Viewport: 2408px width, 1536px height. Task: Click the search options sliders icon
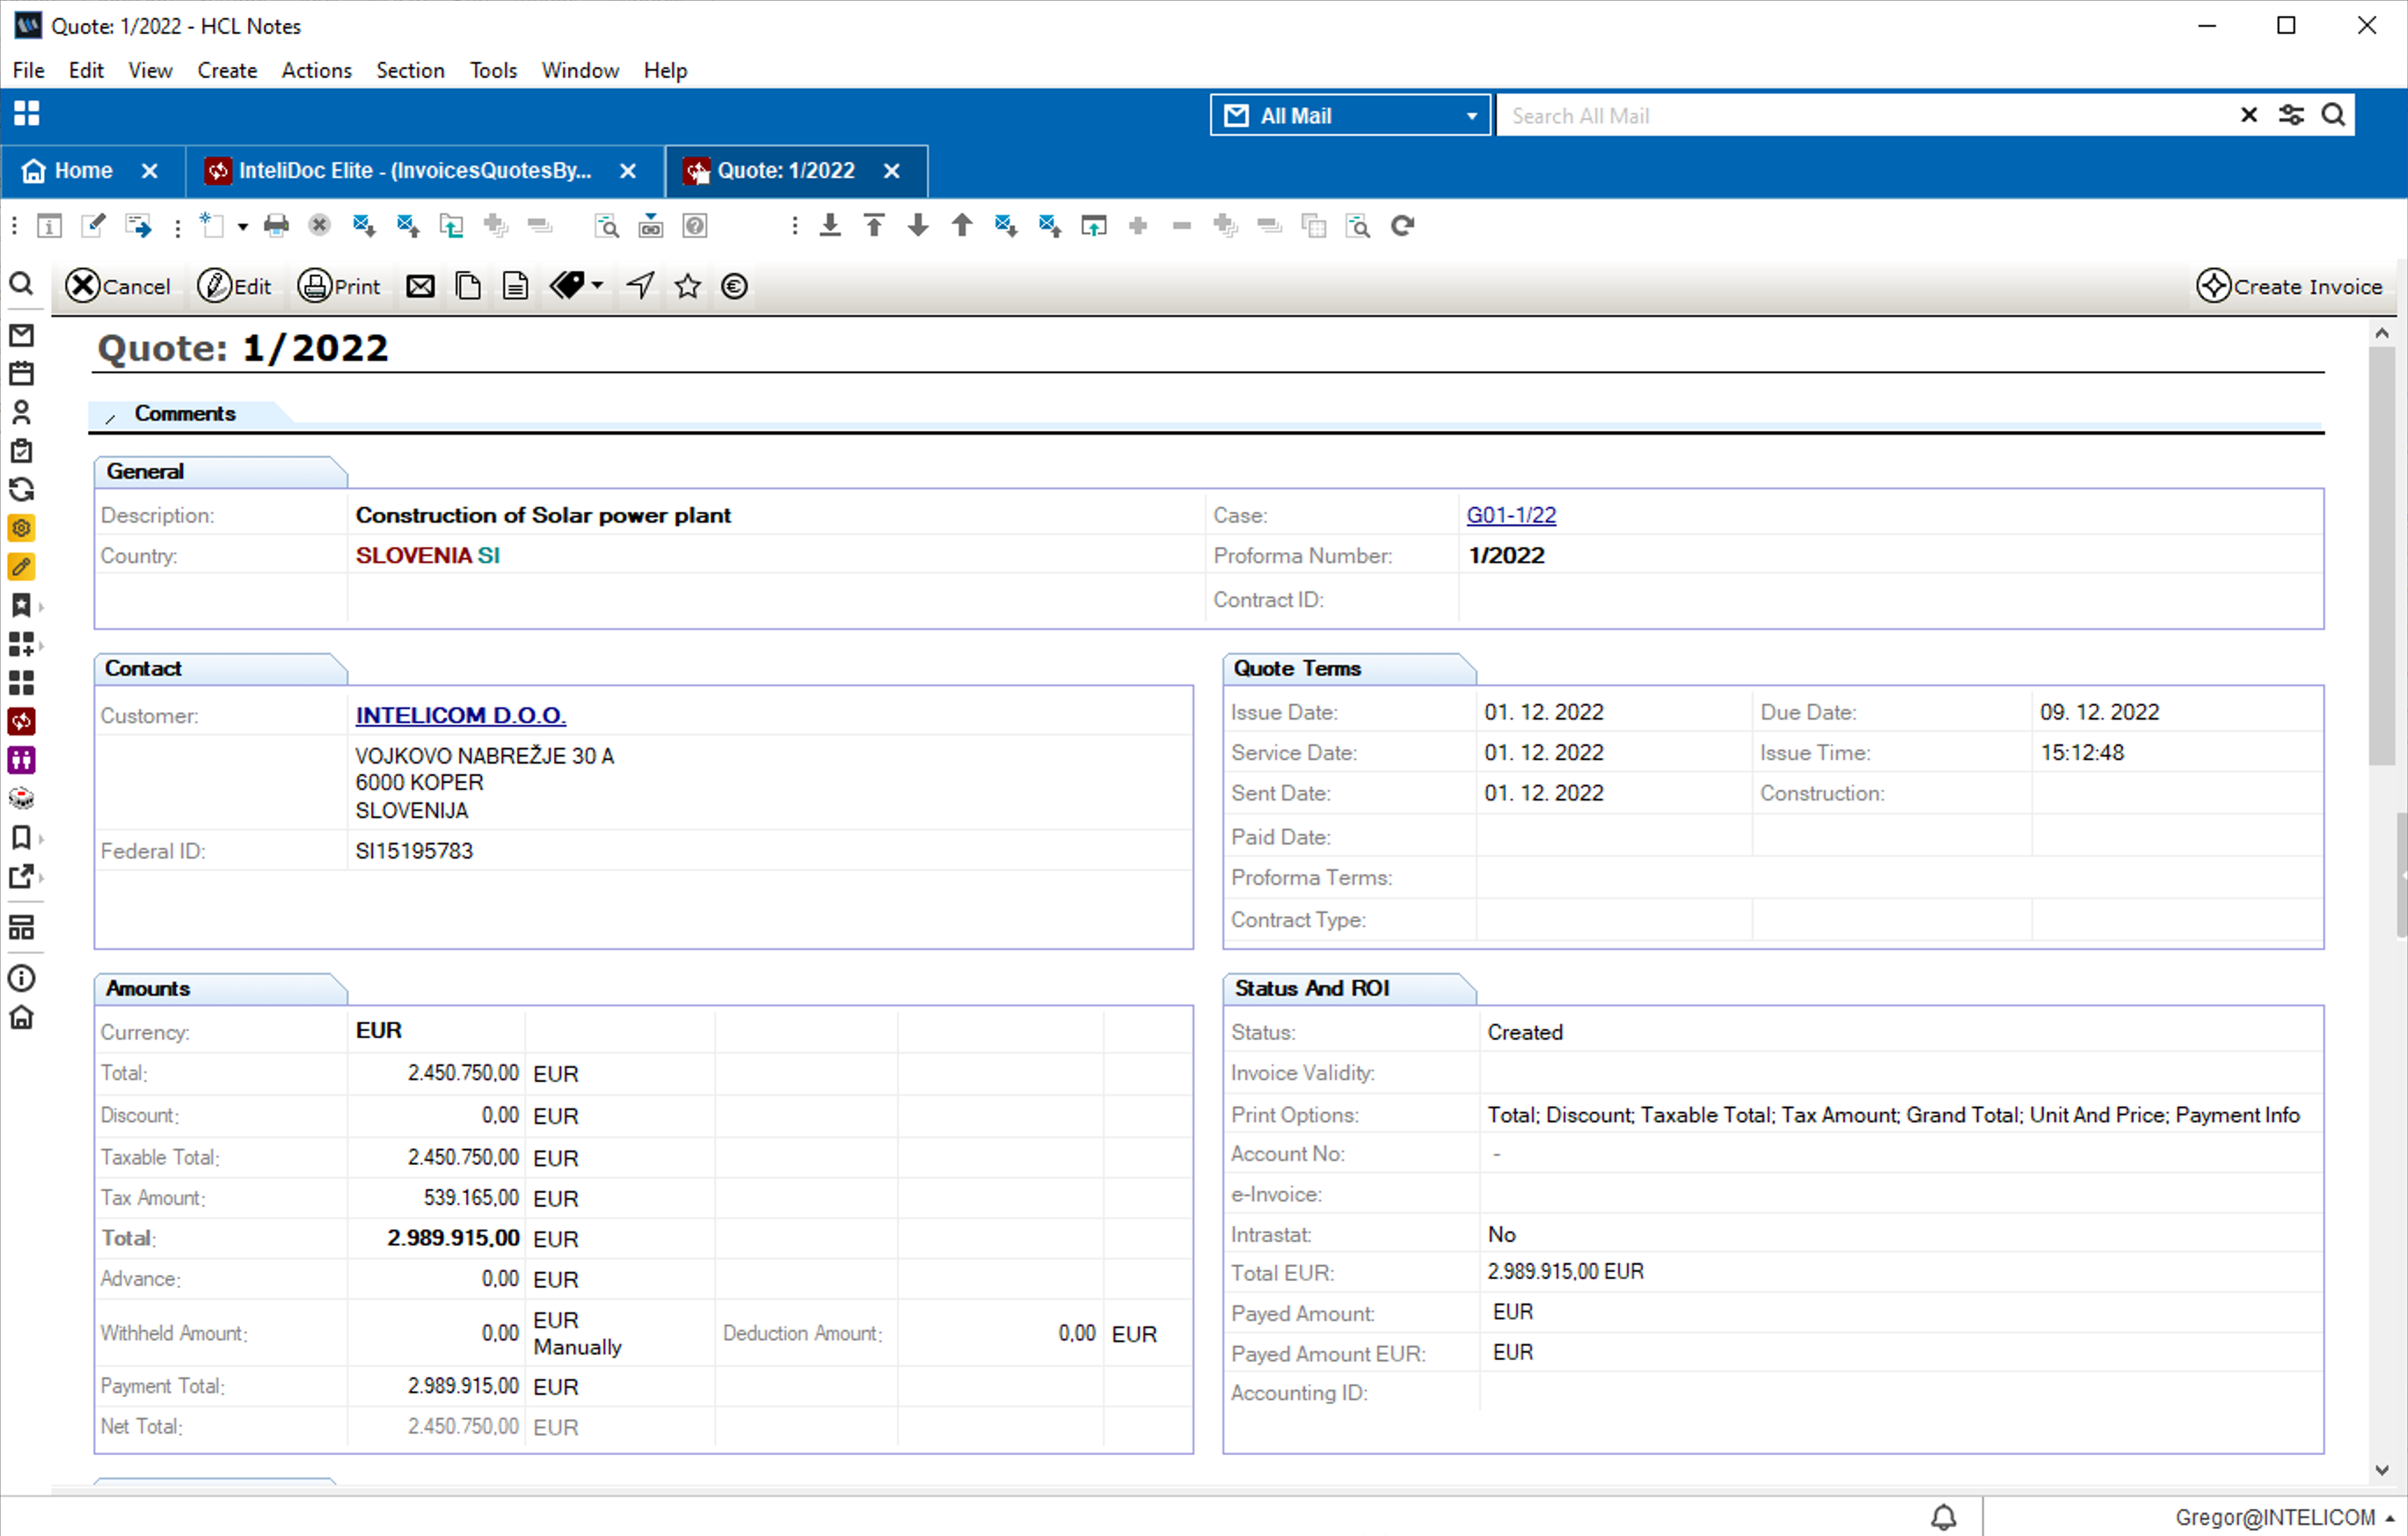2291,116
